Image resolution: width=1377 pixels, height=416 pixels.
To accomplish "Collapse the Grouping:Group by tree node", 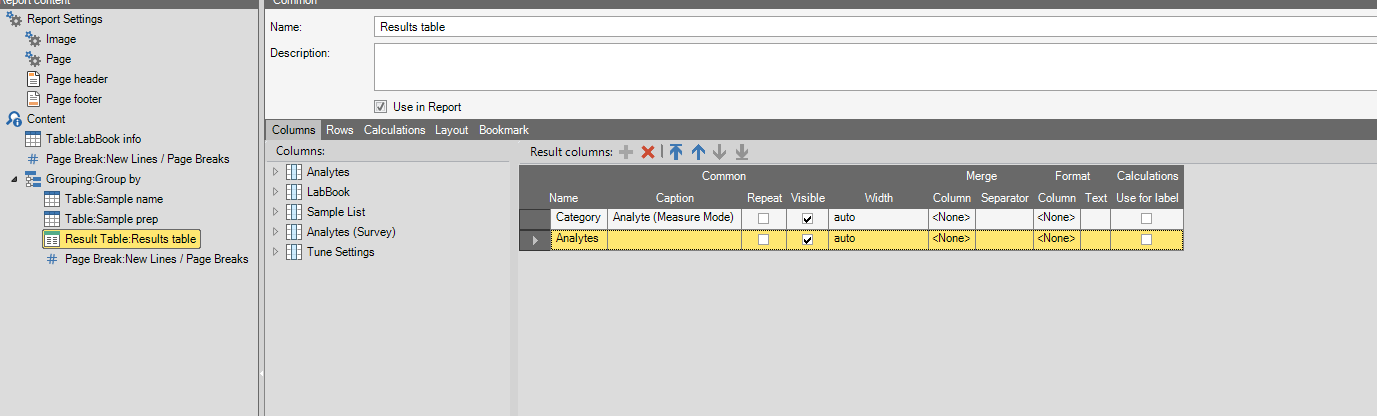I will tap(14, 179).
